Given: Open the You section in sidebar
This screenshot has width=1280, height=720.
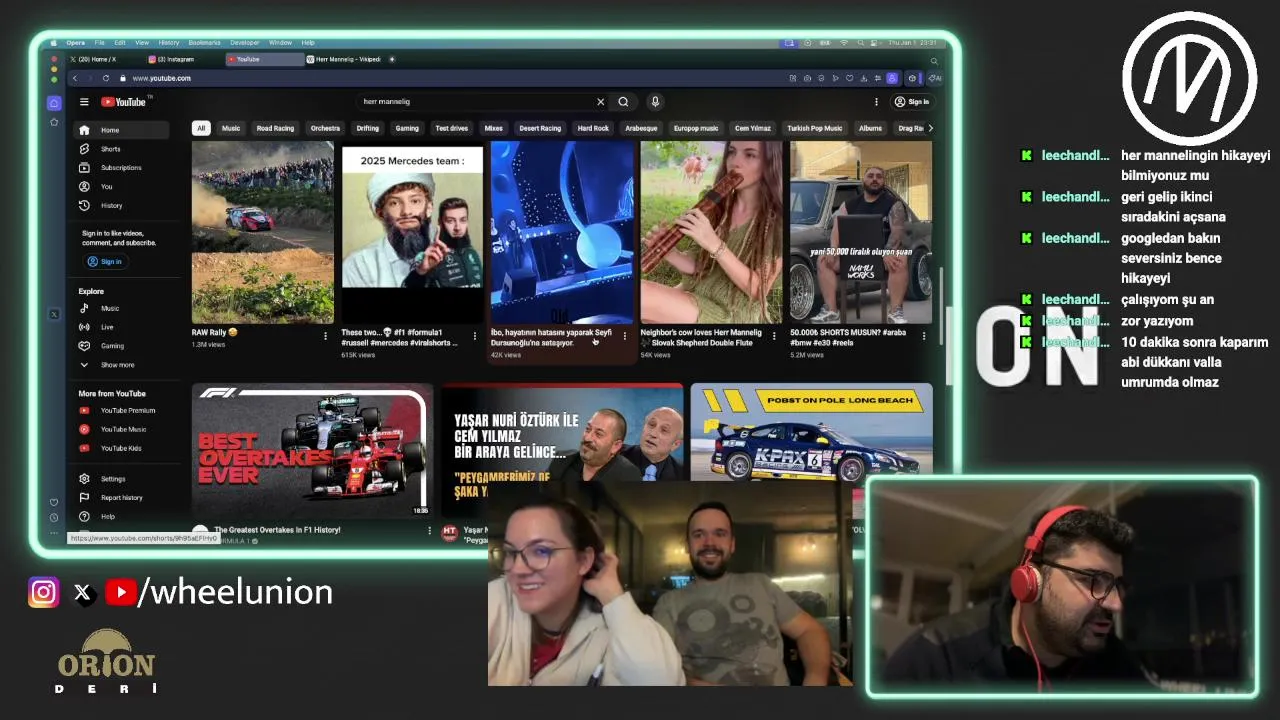Looking at the screenshot, I should pos(120,187).
